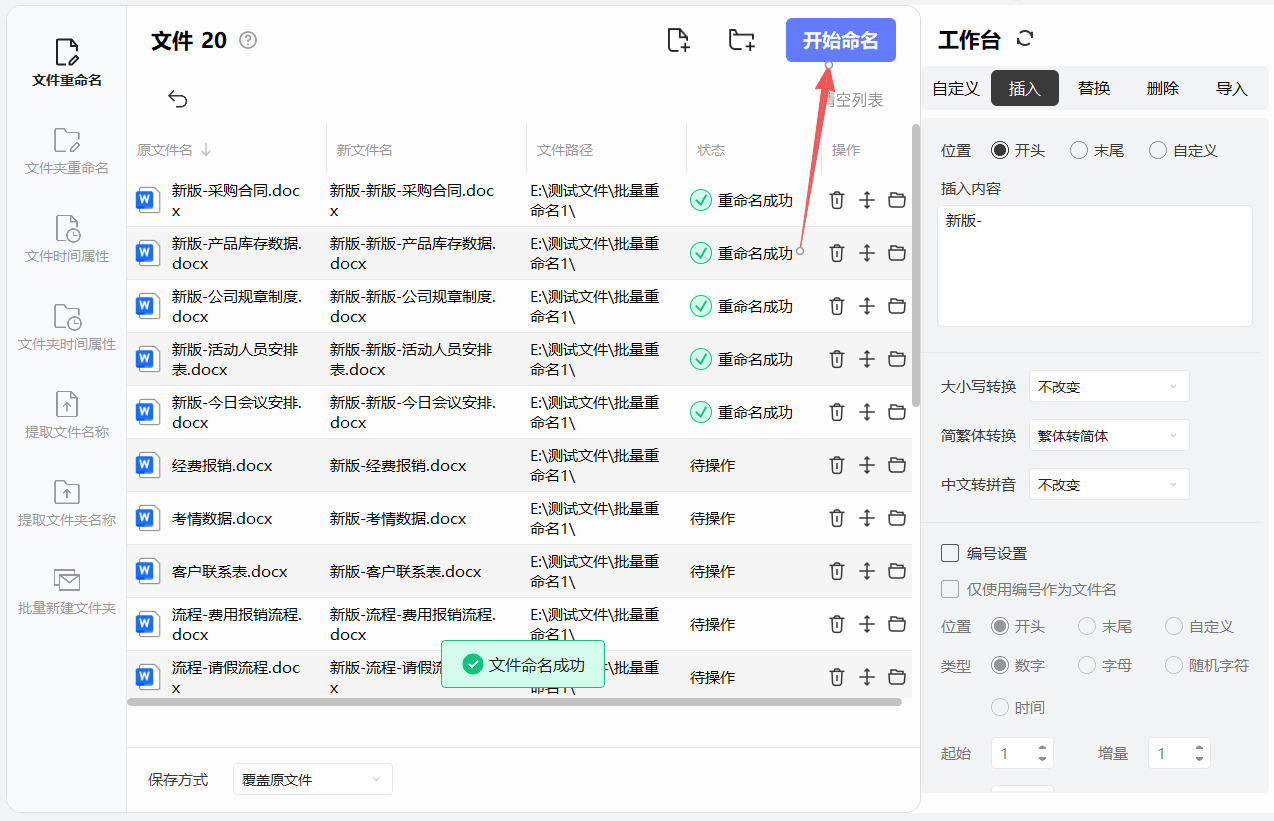Click the add file icon

tap(678, 40)
